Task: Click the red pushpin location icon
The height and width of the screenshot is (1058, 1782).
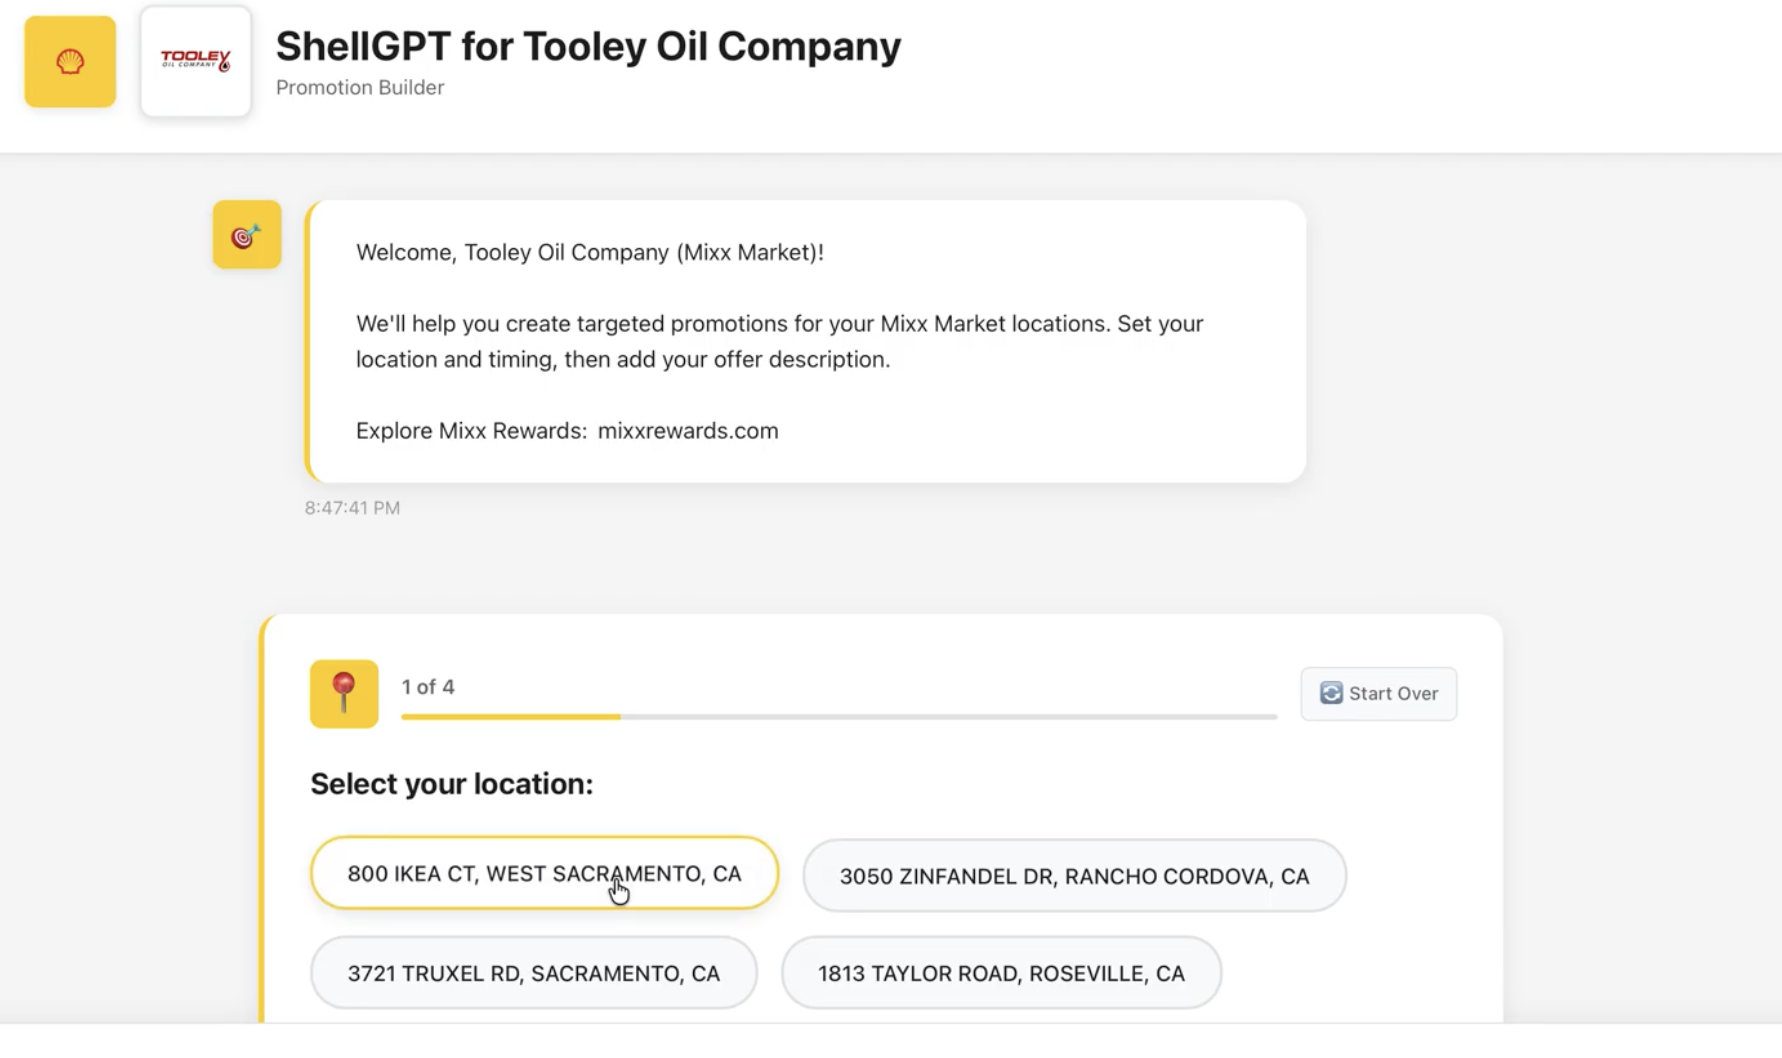Action: [x=344, y=693]
